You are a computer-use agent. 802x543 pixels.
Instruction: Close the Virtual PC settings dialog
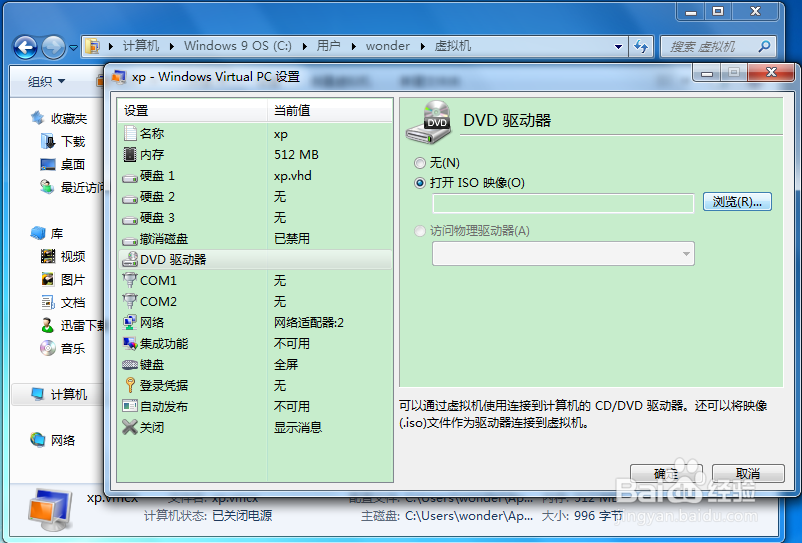(x=771, y=73)
